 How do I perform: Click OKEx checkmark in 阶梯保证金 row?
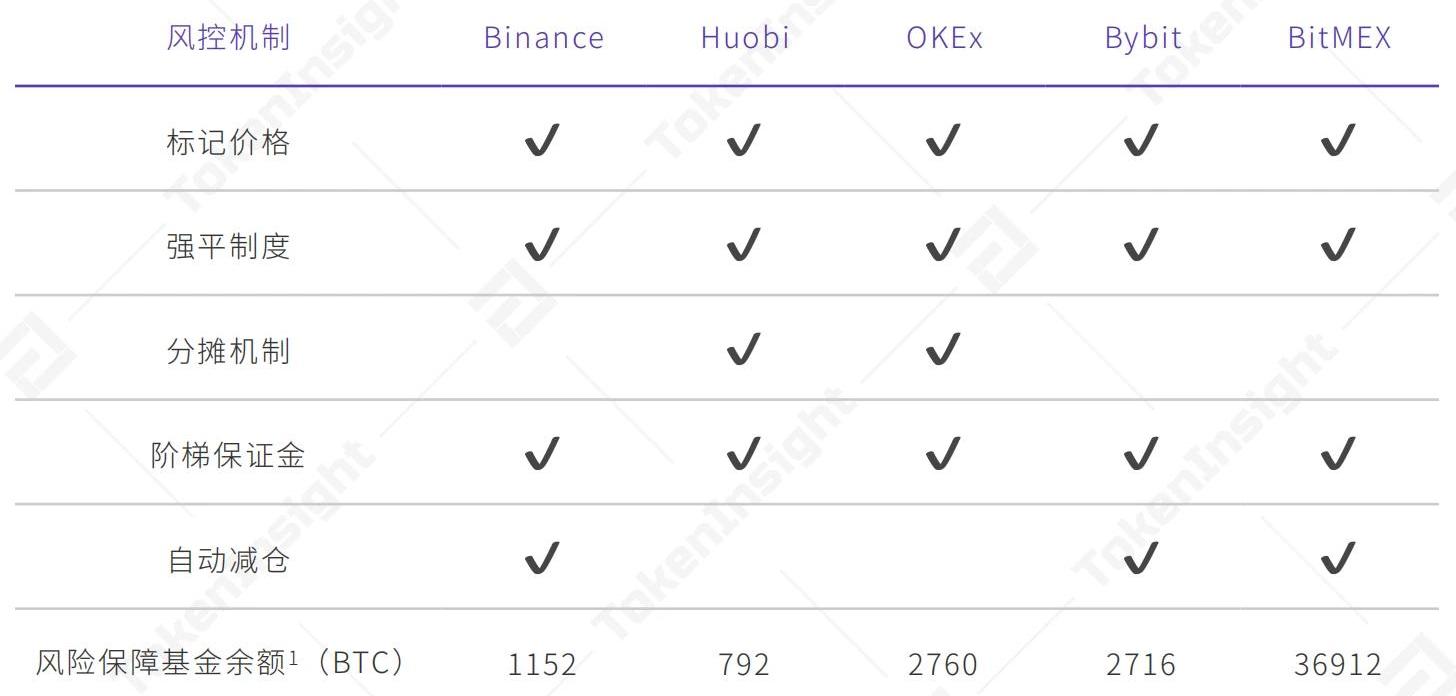[942, 454]
